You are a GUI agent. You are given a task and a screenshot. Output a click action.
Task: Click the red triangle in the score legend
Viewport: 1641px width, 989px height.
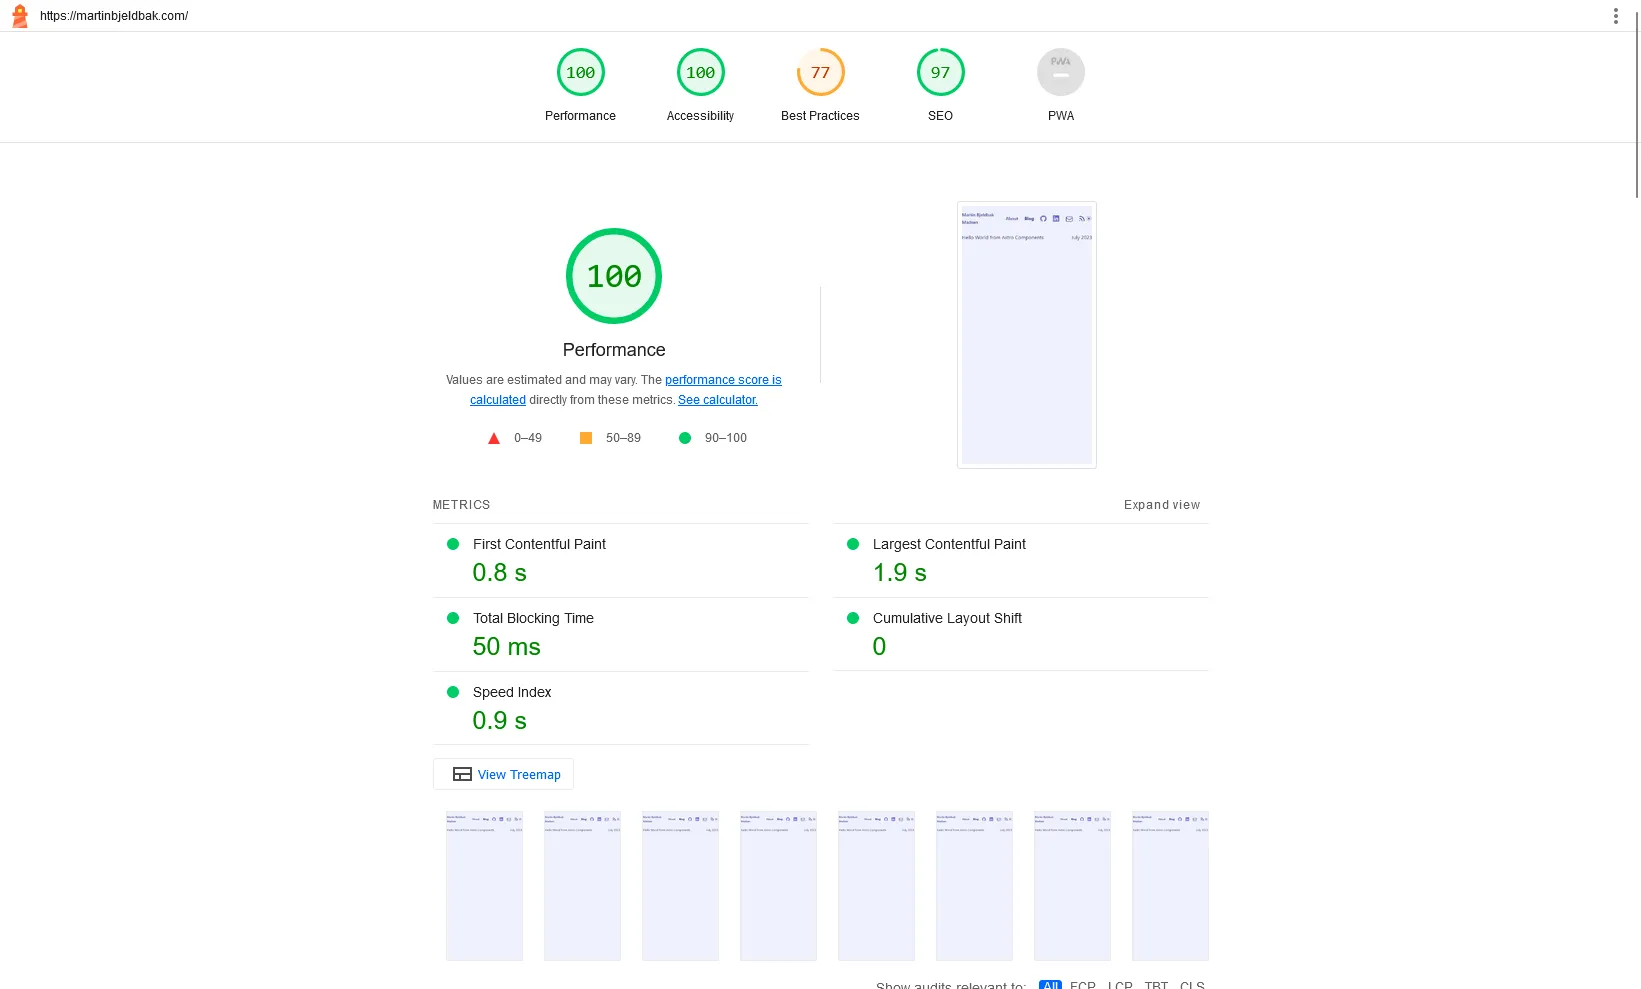(x=493, y=438)
